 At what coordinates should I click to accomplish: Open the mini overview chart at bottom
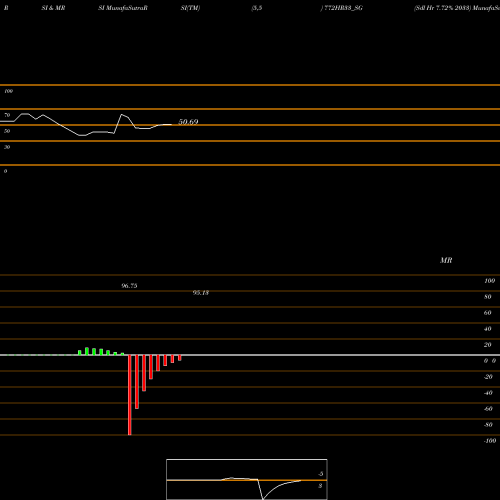[247, 479]
